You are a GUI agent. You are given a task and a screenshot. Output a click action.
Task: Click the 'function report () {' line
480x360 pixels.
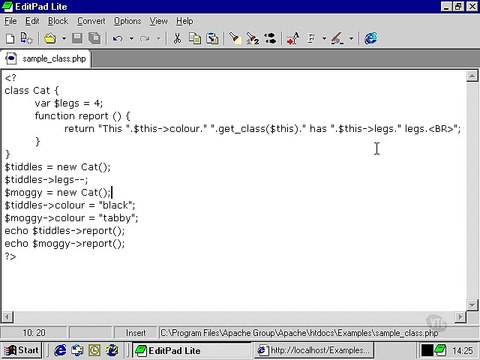82,116
